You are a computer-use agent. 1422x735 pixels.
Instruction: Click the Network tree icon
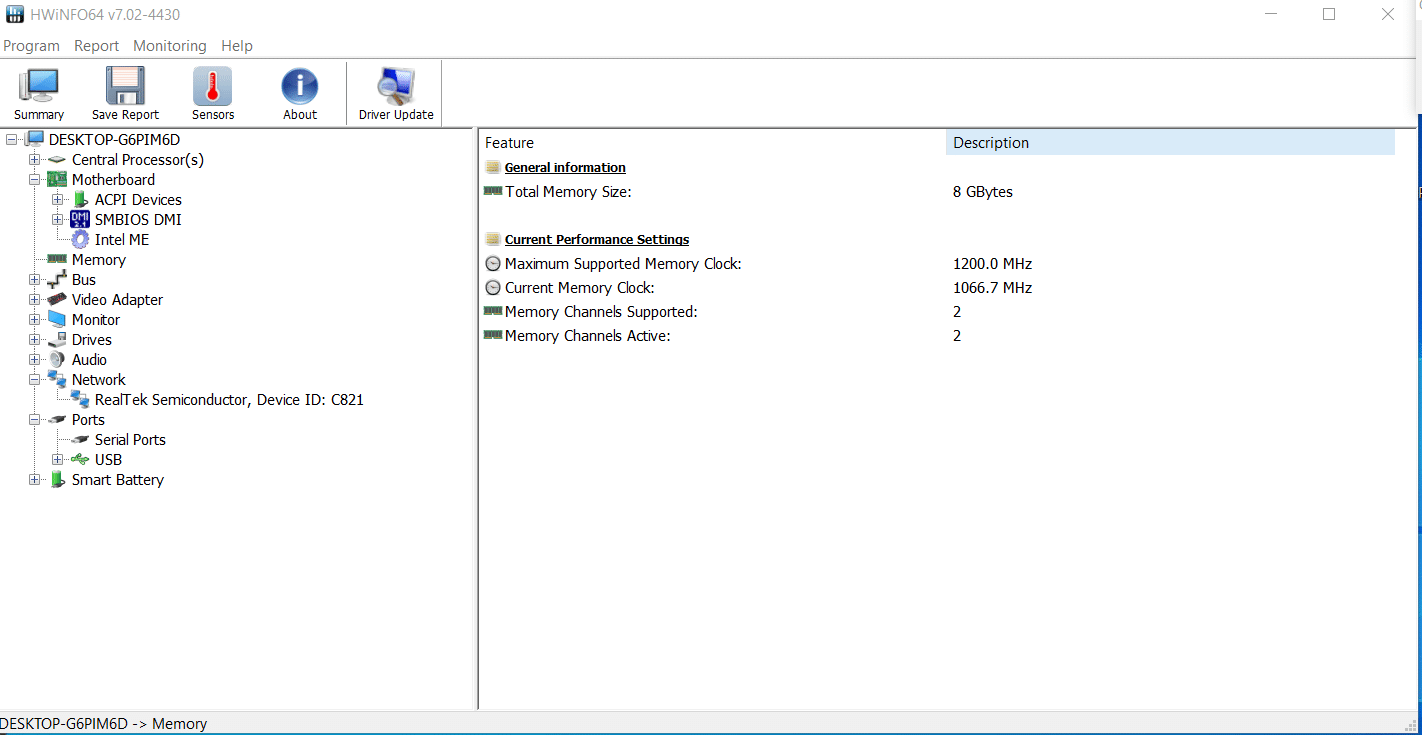(x=57, y=379)
